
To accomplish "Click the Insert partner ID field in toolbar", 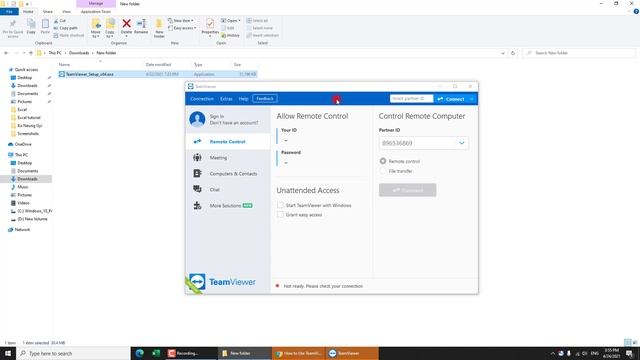I will [411, 99].
